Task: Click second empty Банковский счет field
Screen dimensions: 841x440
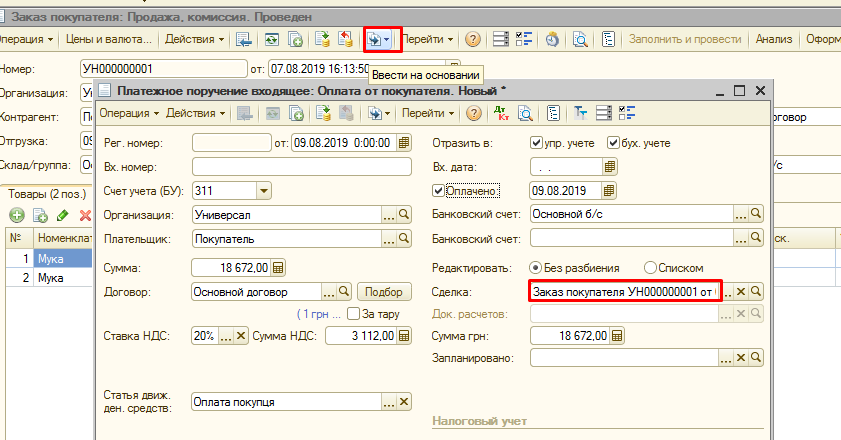Action: point(631,238)
